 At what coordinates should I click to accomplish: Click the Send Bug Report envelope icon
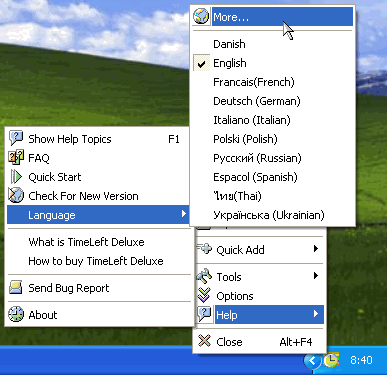pos(16,287)
